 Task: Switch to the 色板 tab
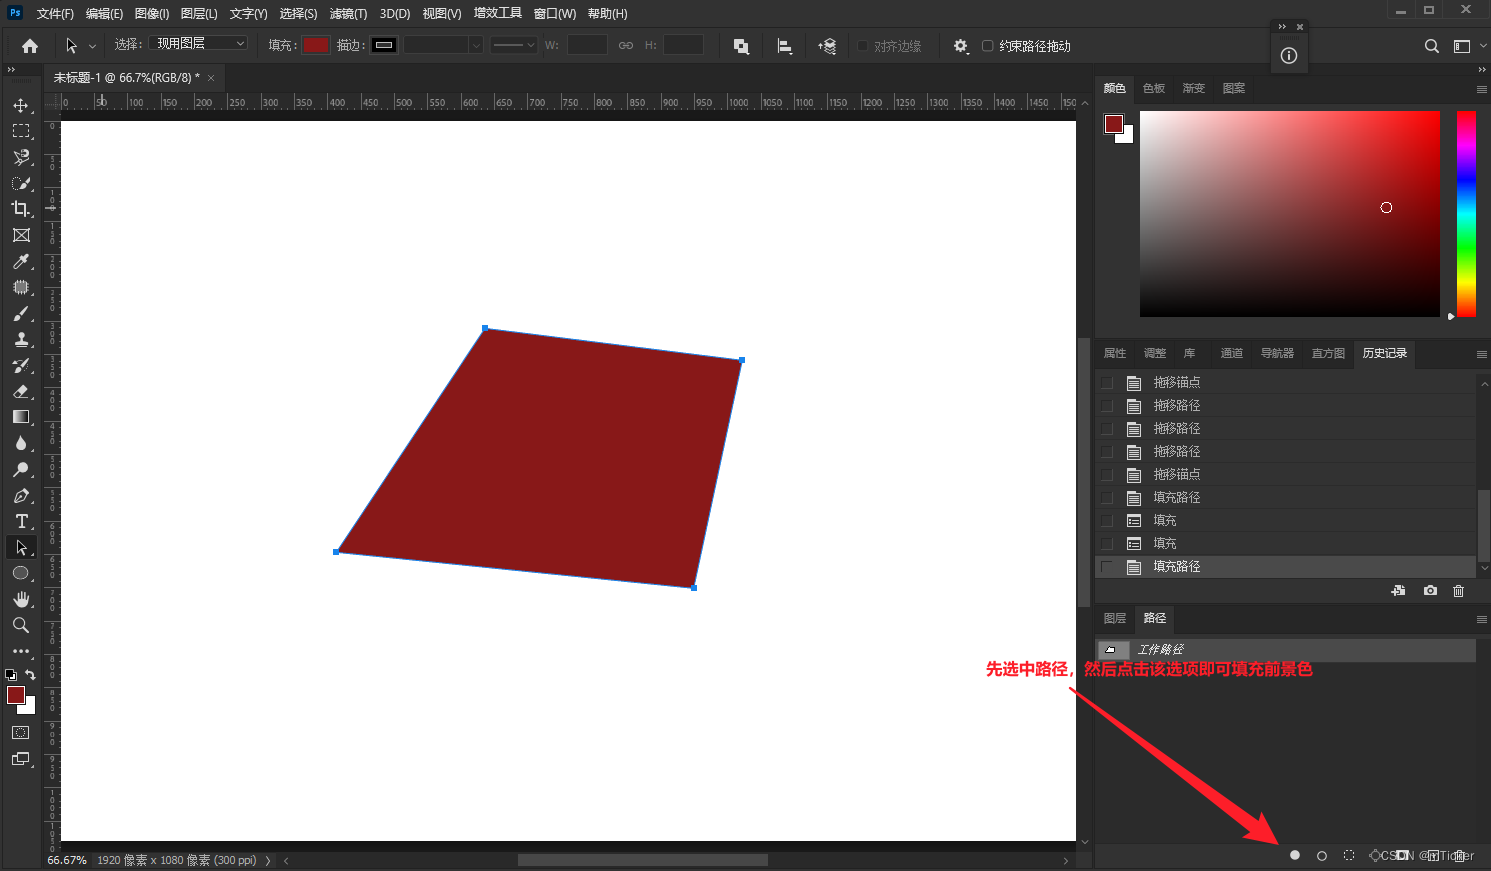tap(1154, 88)
